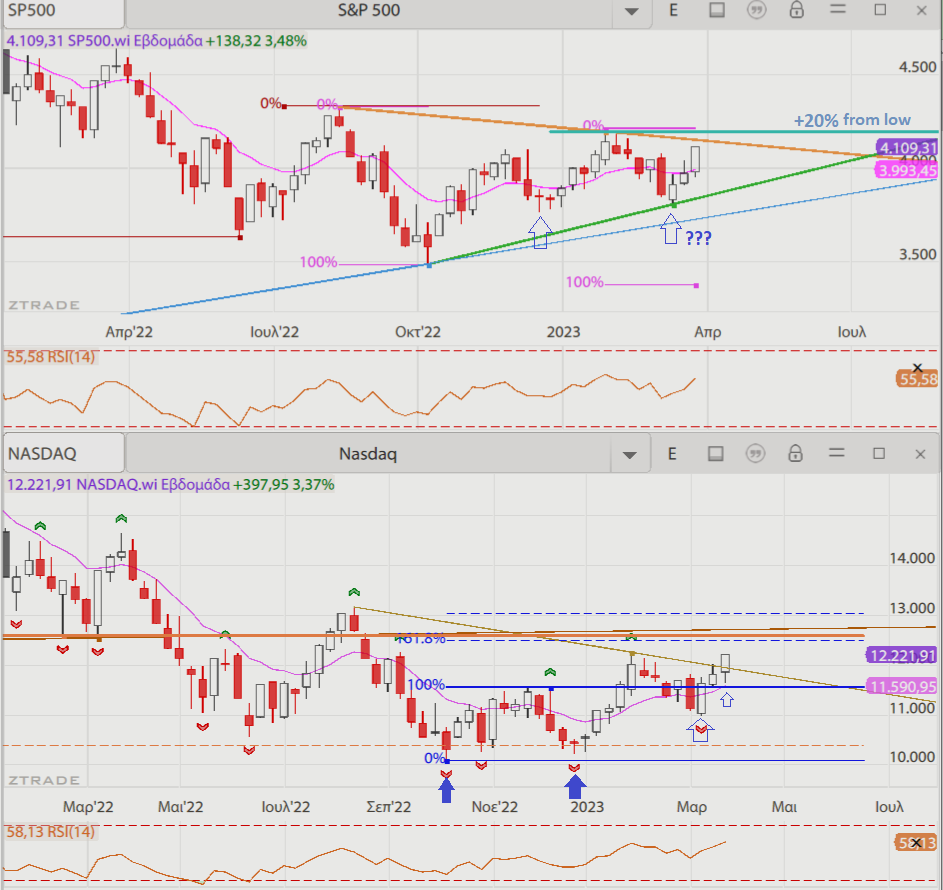Select the '???' text annotation on SP500 chart
The height and width of the screenshot is (890, 943).
click(x=698, y=238)
